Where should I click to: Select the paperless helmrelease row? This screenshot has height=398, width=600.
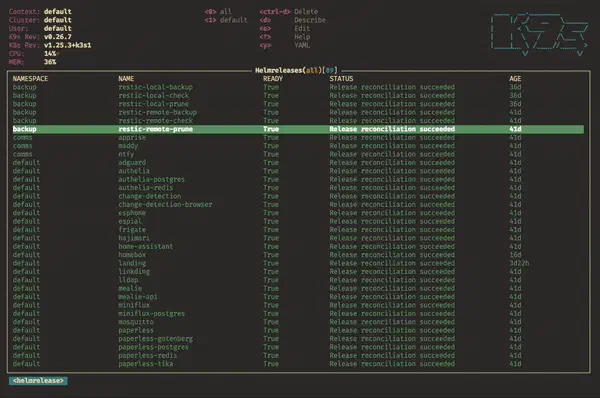click(298, 331)
